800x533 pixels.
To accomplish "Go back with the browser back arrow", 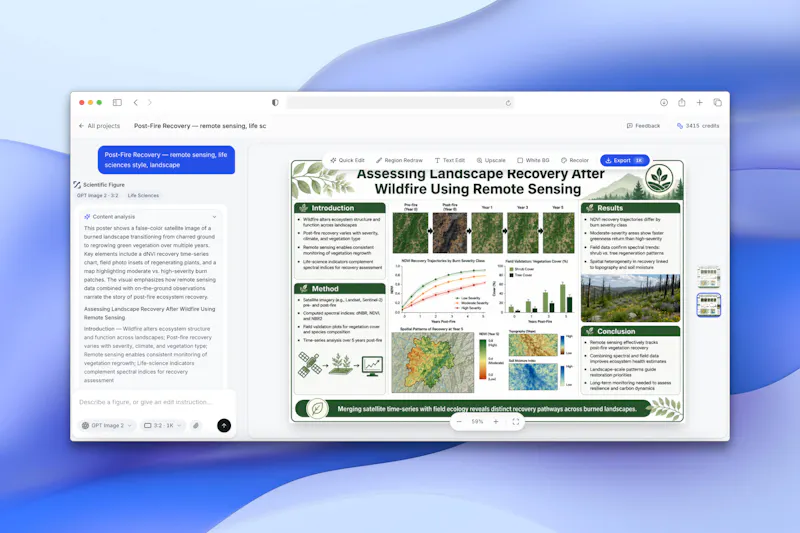I will [136, 103].
